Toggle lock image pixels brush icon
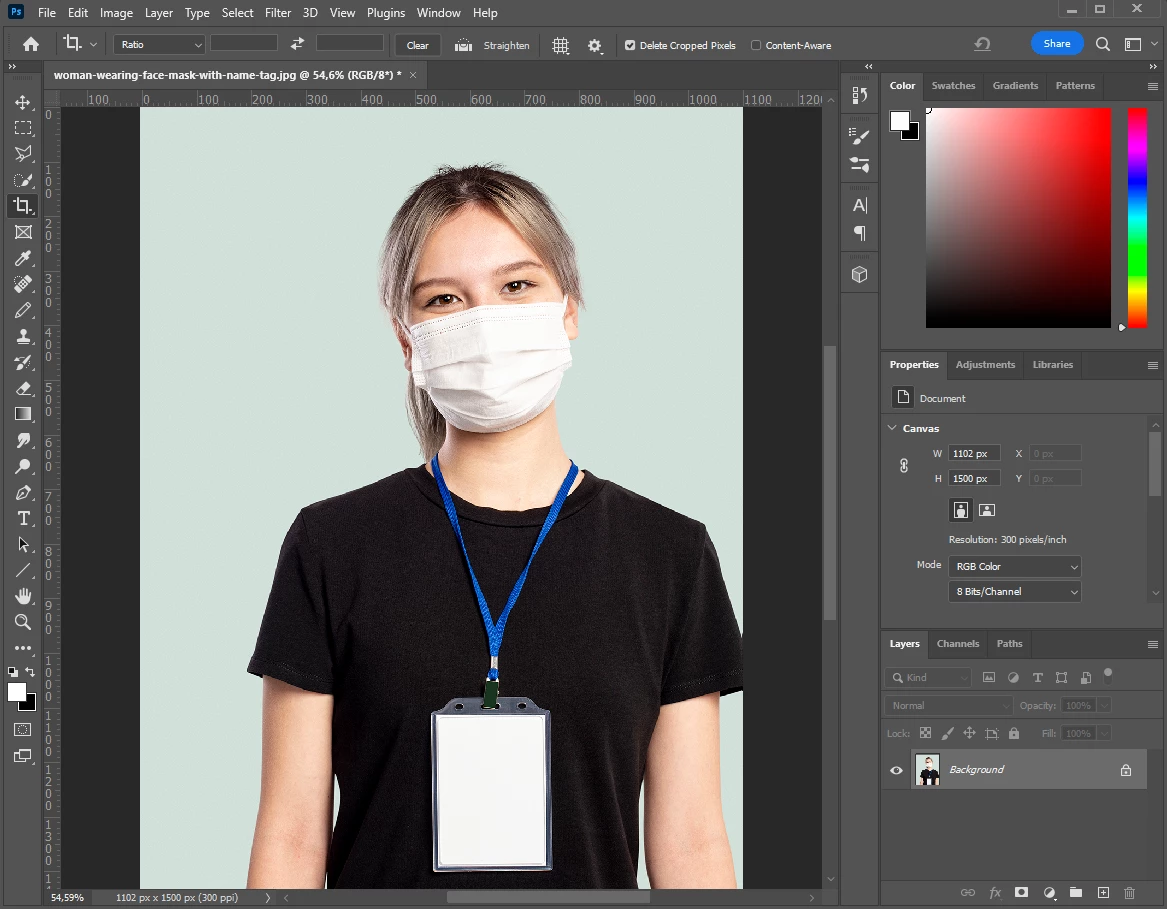1167x909 pixels. [947, 733]
